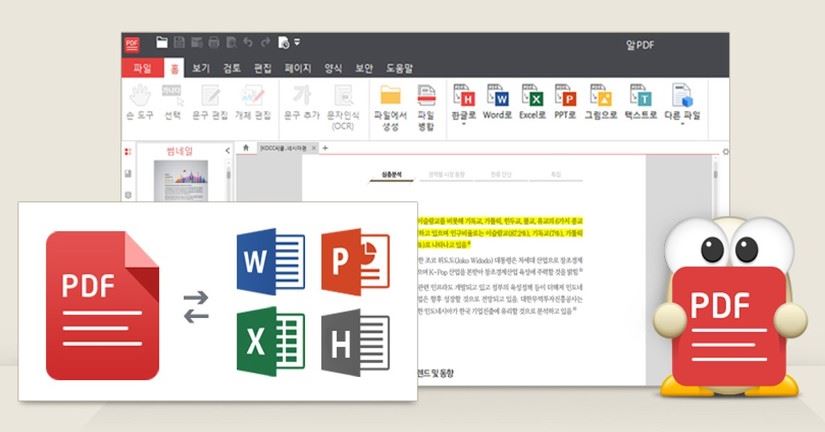The width and height of the screenshot is (825, 432).
Task: Switch to the 양식 ribbon tab
Action: coord(333,68)
